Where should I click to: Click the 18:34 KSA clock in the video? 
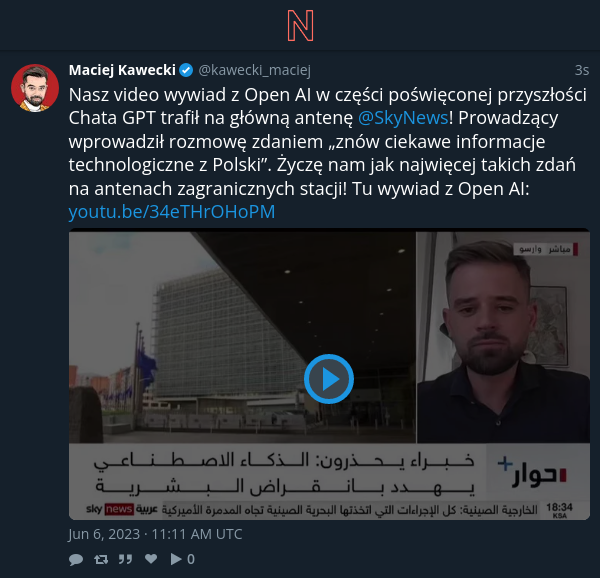[559, 510]
